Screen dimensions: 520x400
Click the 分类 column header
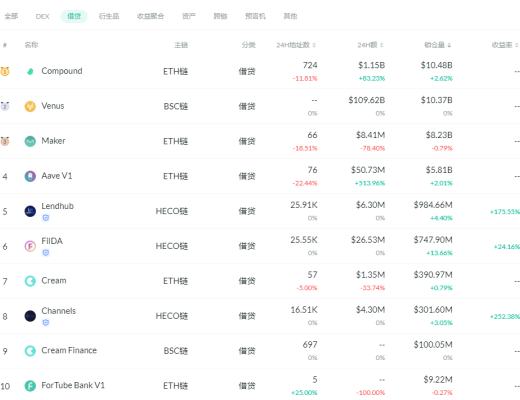tap(249, 45)
